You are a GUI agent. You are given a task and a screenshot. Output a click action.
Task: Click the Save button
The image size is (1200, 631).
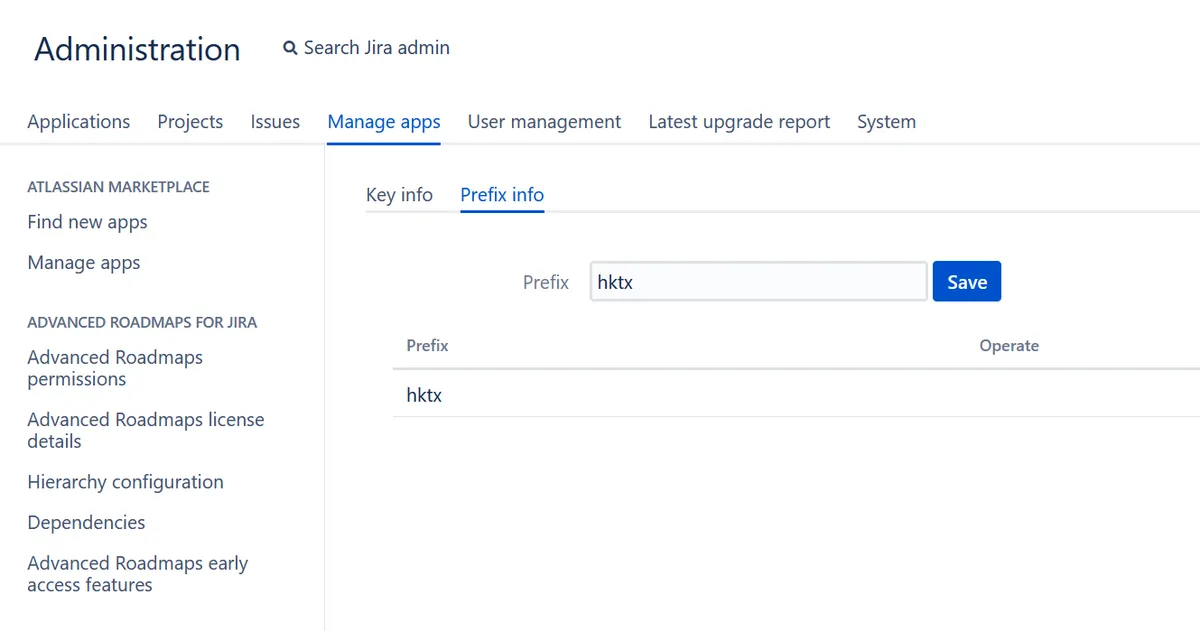[967, 282]
